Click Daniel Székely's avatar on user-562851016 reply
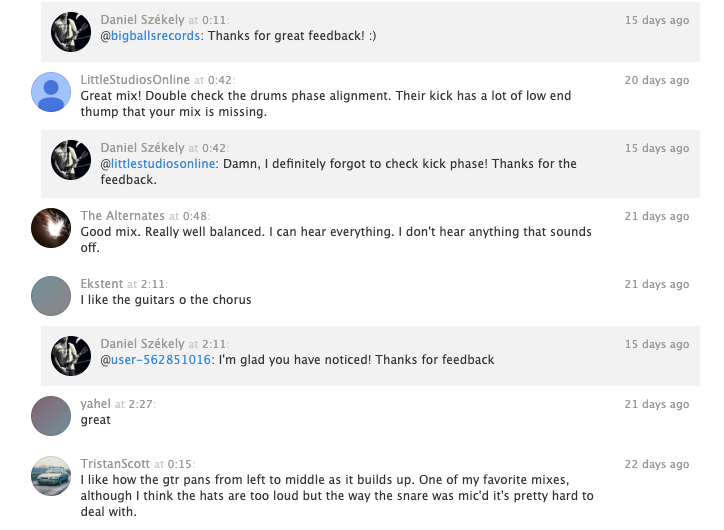 coord(71,356)
